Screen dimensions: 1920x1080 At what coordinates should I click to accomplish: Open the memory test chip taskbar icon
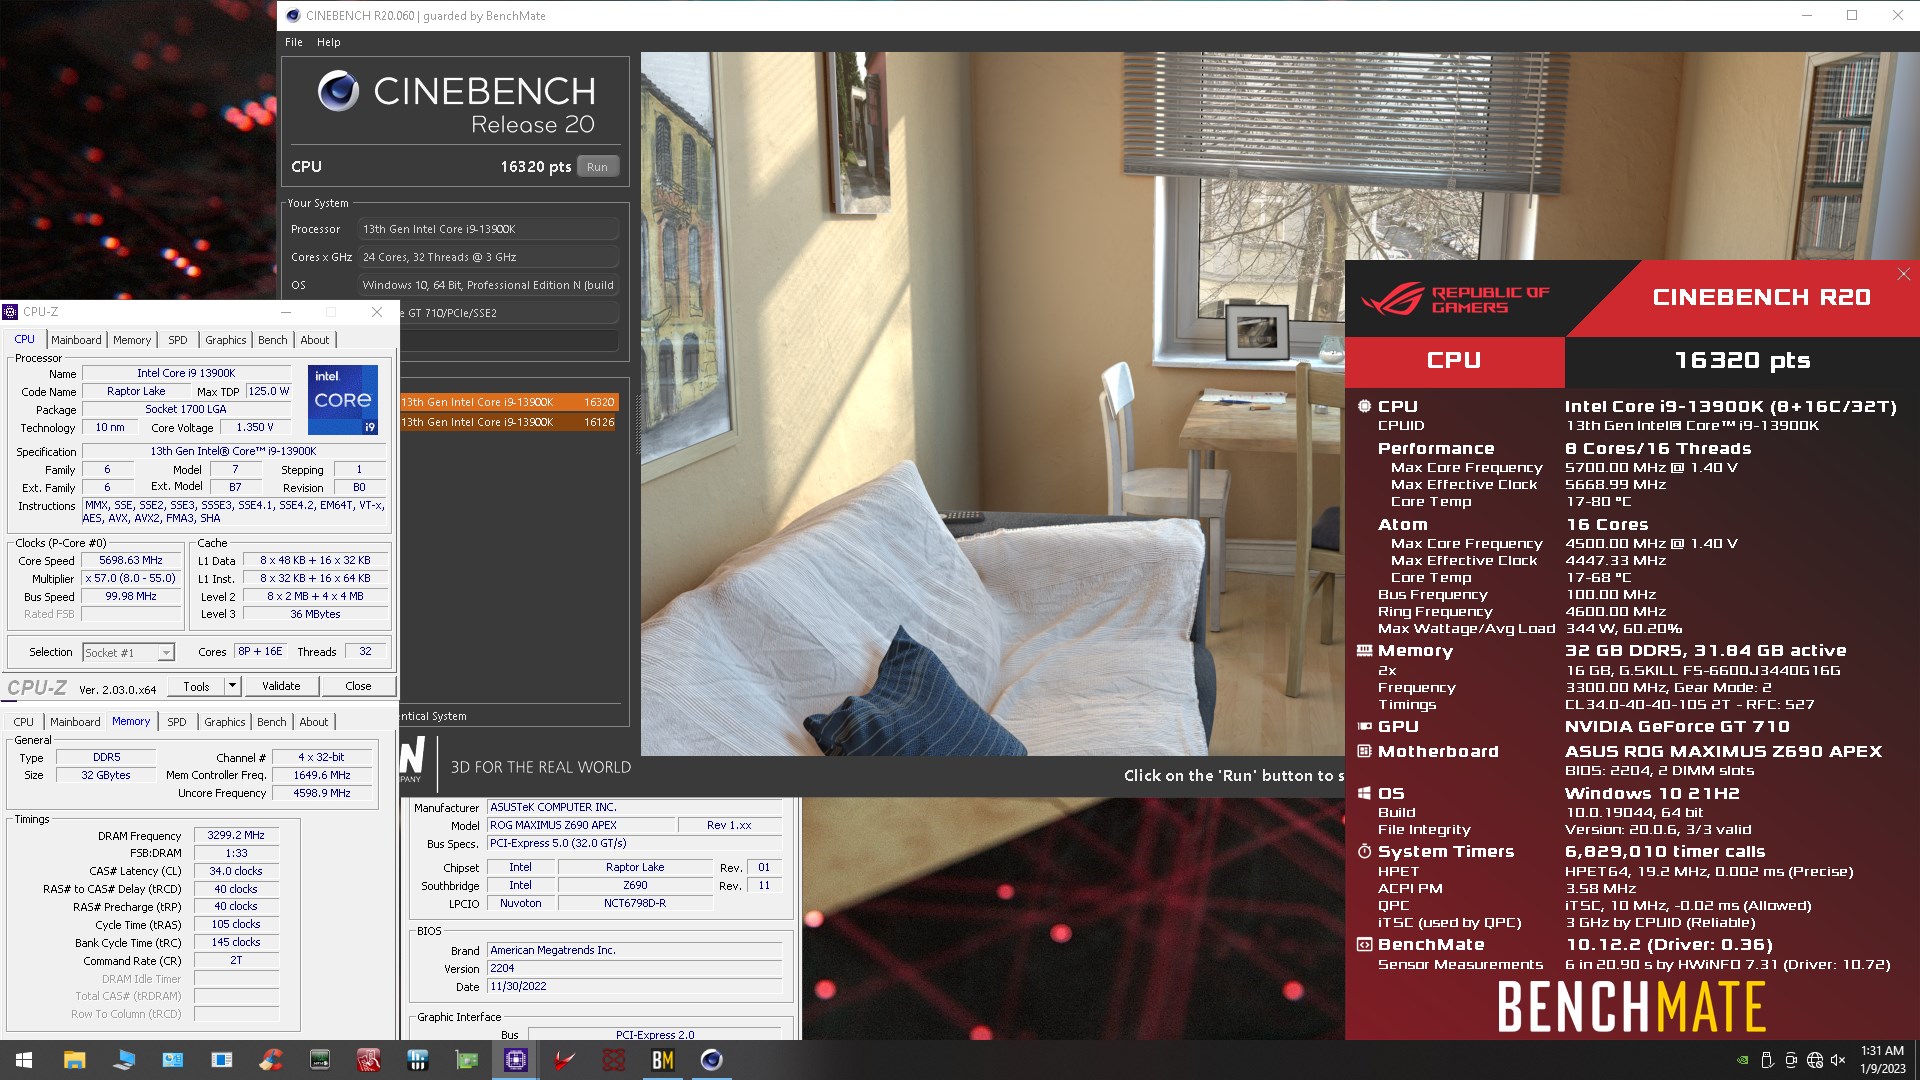pos(320,1060)
